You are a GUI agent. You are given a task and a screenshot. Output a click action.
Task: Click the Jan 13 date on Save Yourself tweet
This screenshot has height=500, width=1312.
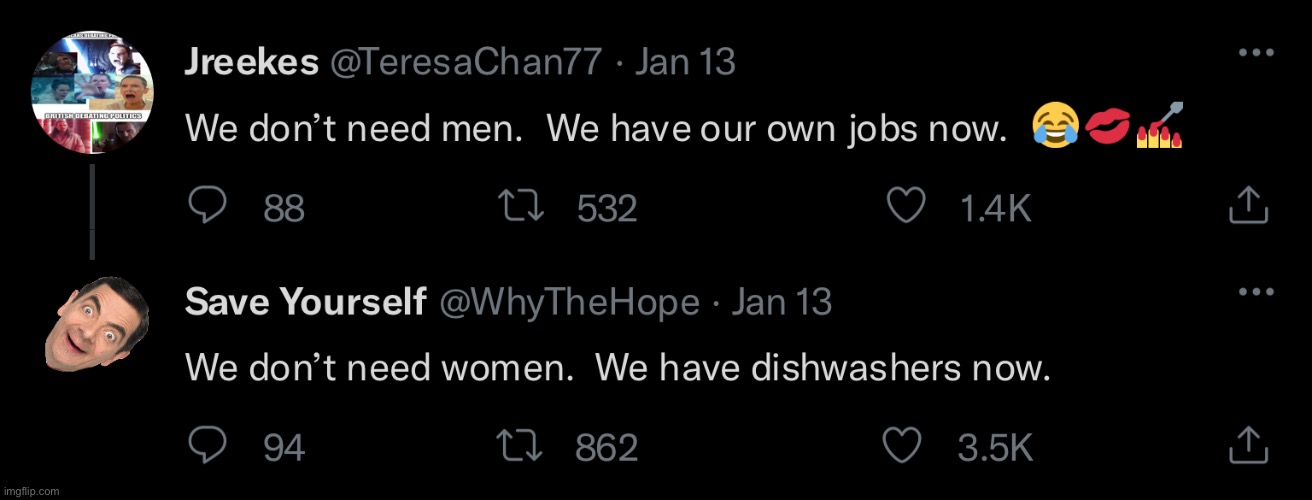pos(781,301)
